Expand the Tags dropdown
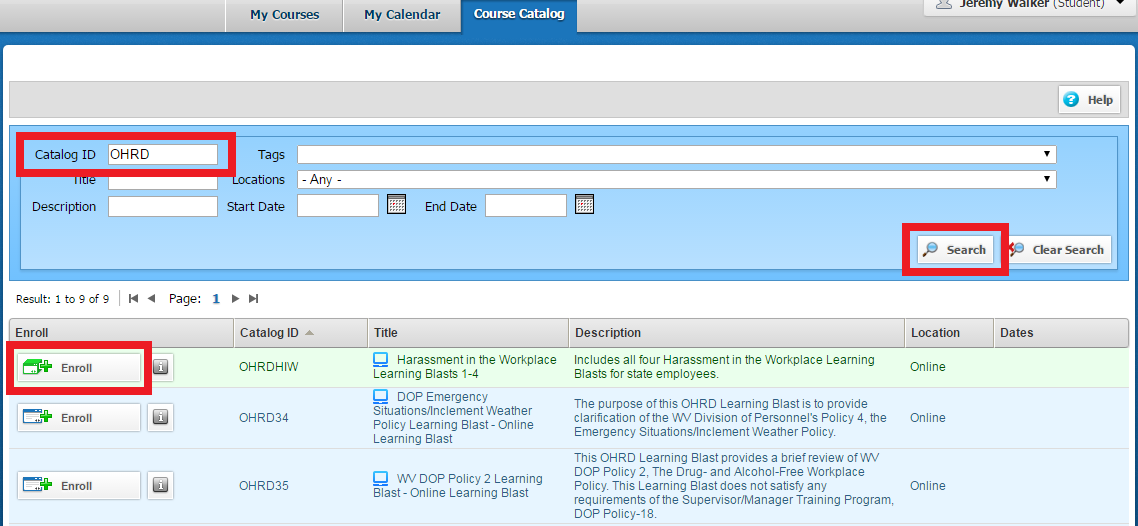 (676, 155)
